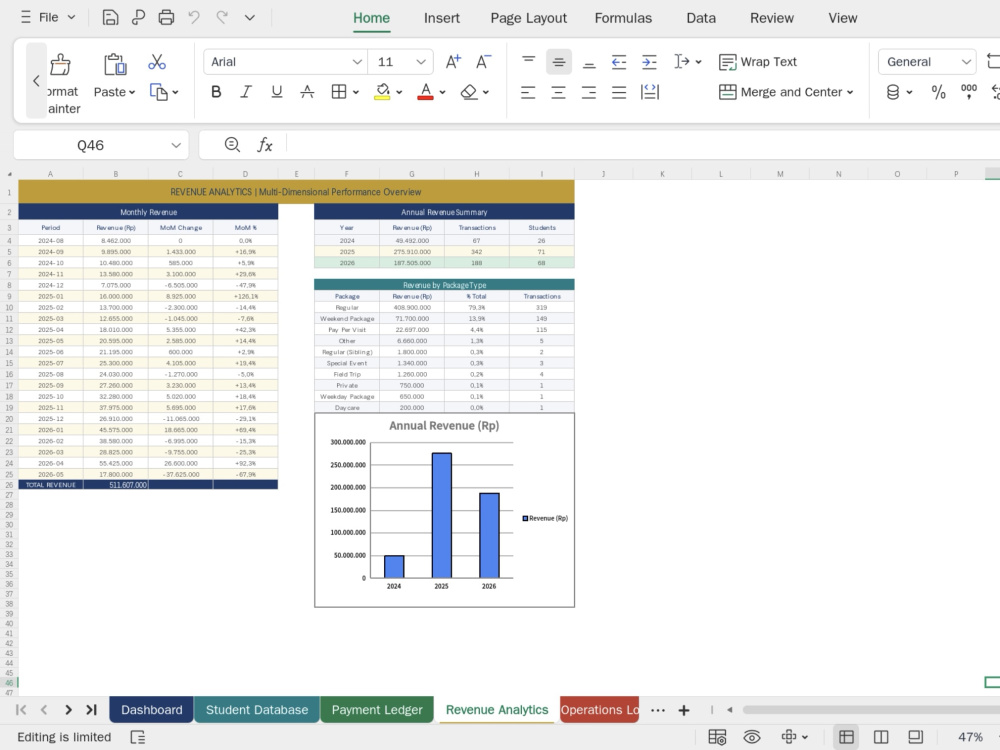
Task: Show more sheets with ellipsis button
Action: pos(658,710)
